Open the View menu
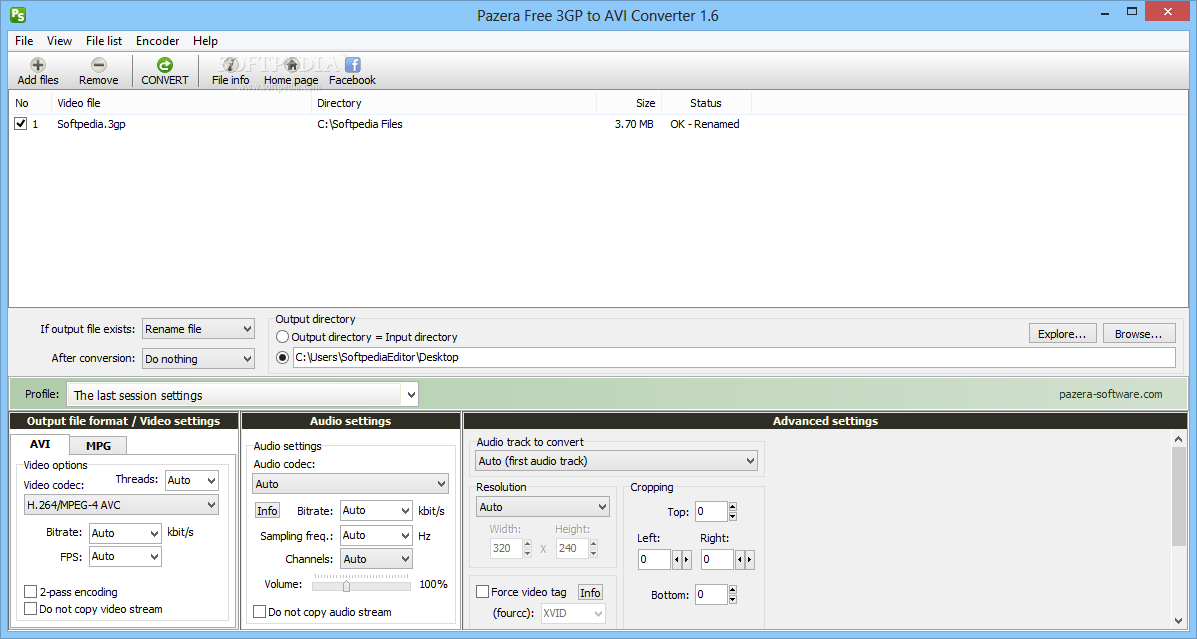This screenshot has width=1197, height=639. click(x=60, y=40)
